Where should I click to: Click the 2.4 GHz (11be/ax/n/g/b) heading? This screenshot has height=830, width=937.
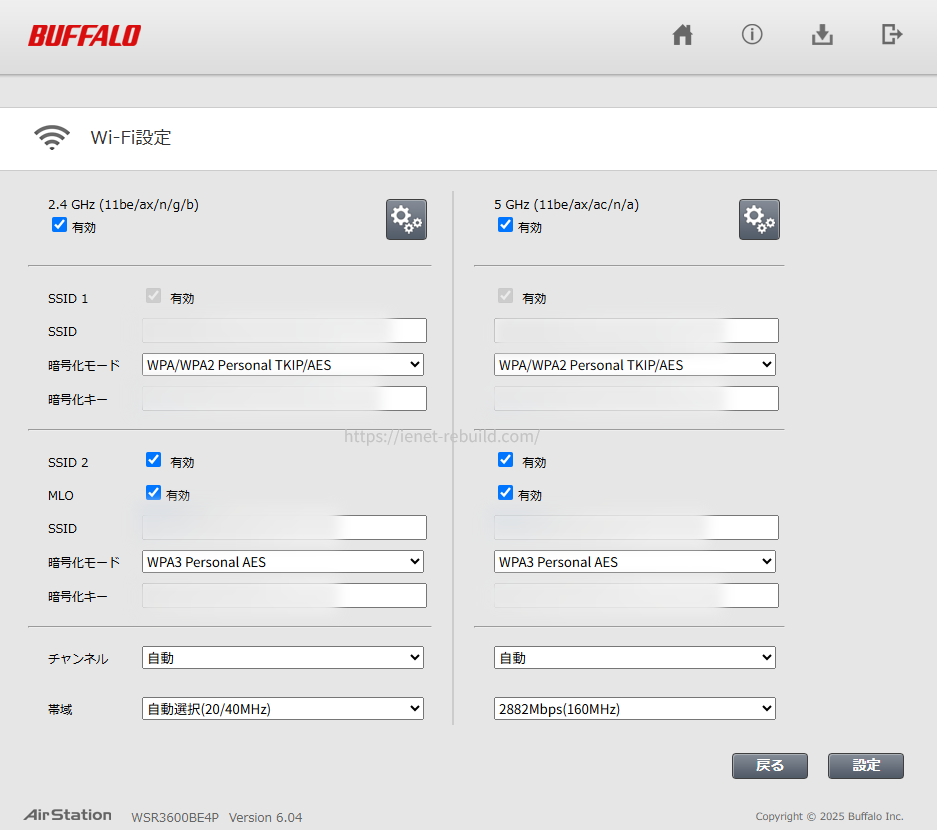[123, 204]
